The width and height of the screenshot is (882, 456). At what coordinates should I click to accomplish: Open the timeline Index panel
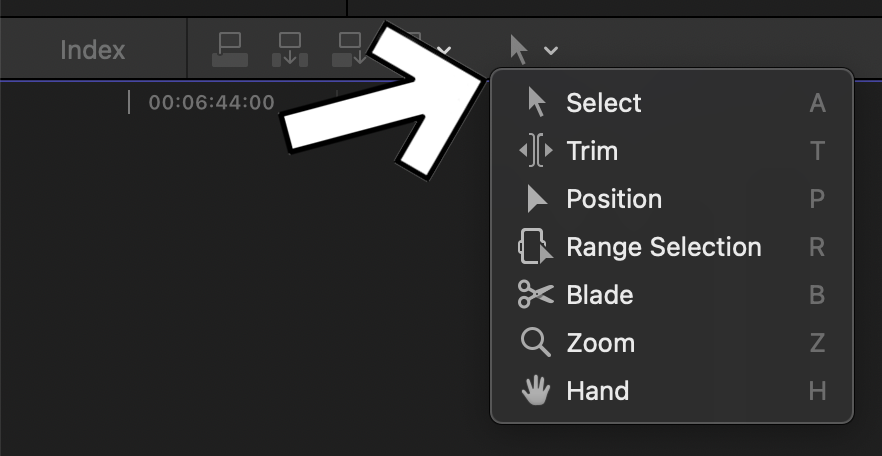click(92, 49)
